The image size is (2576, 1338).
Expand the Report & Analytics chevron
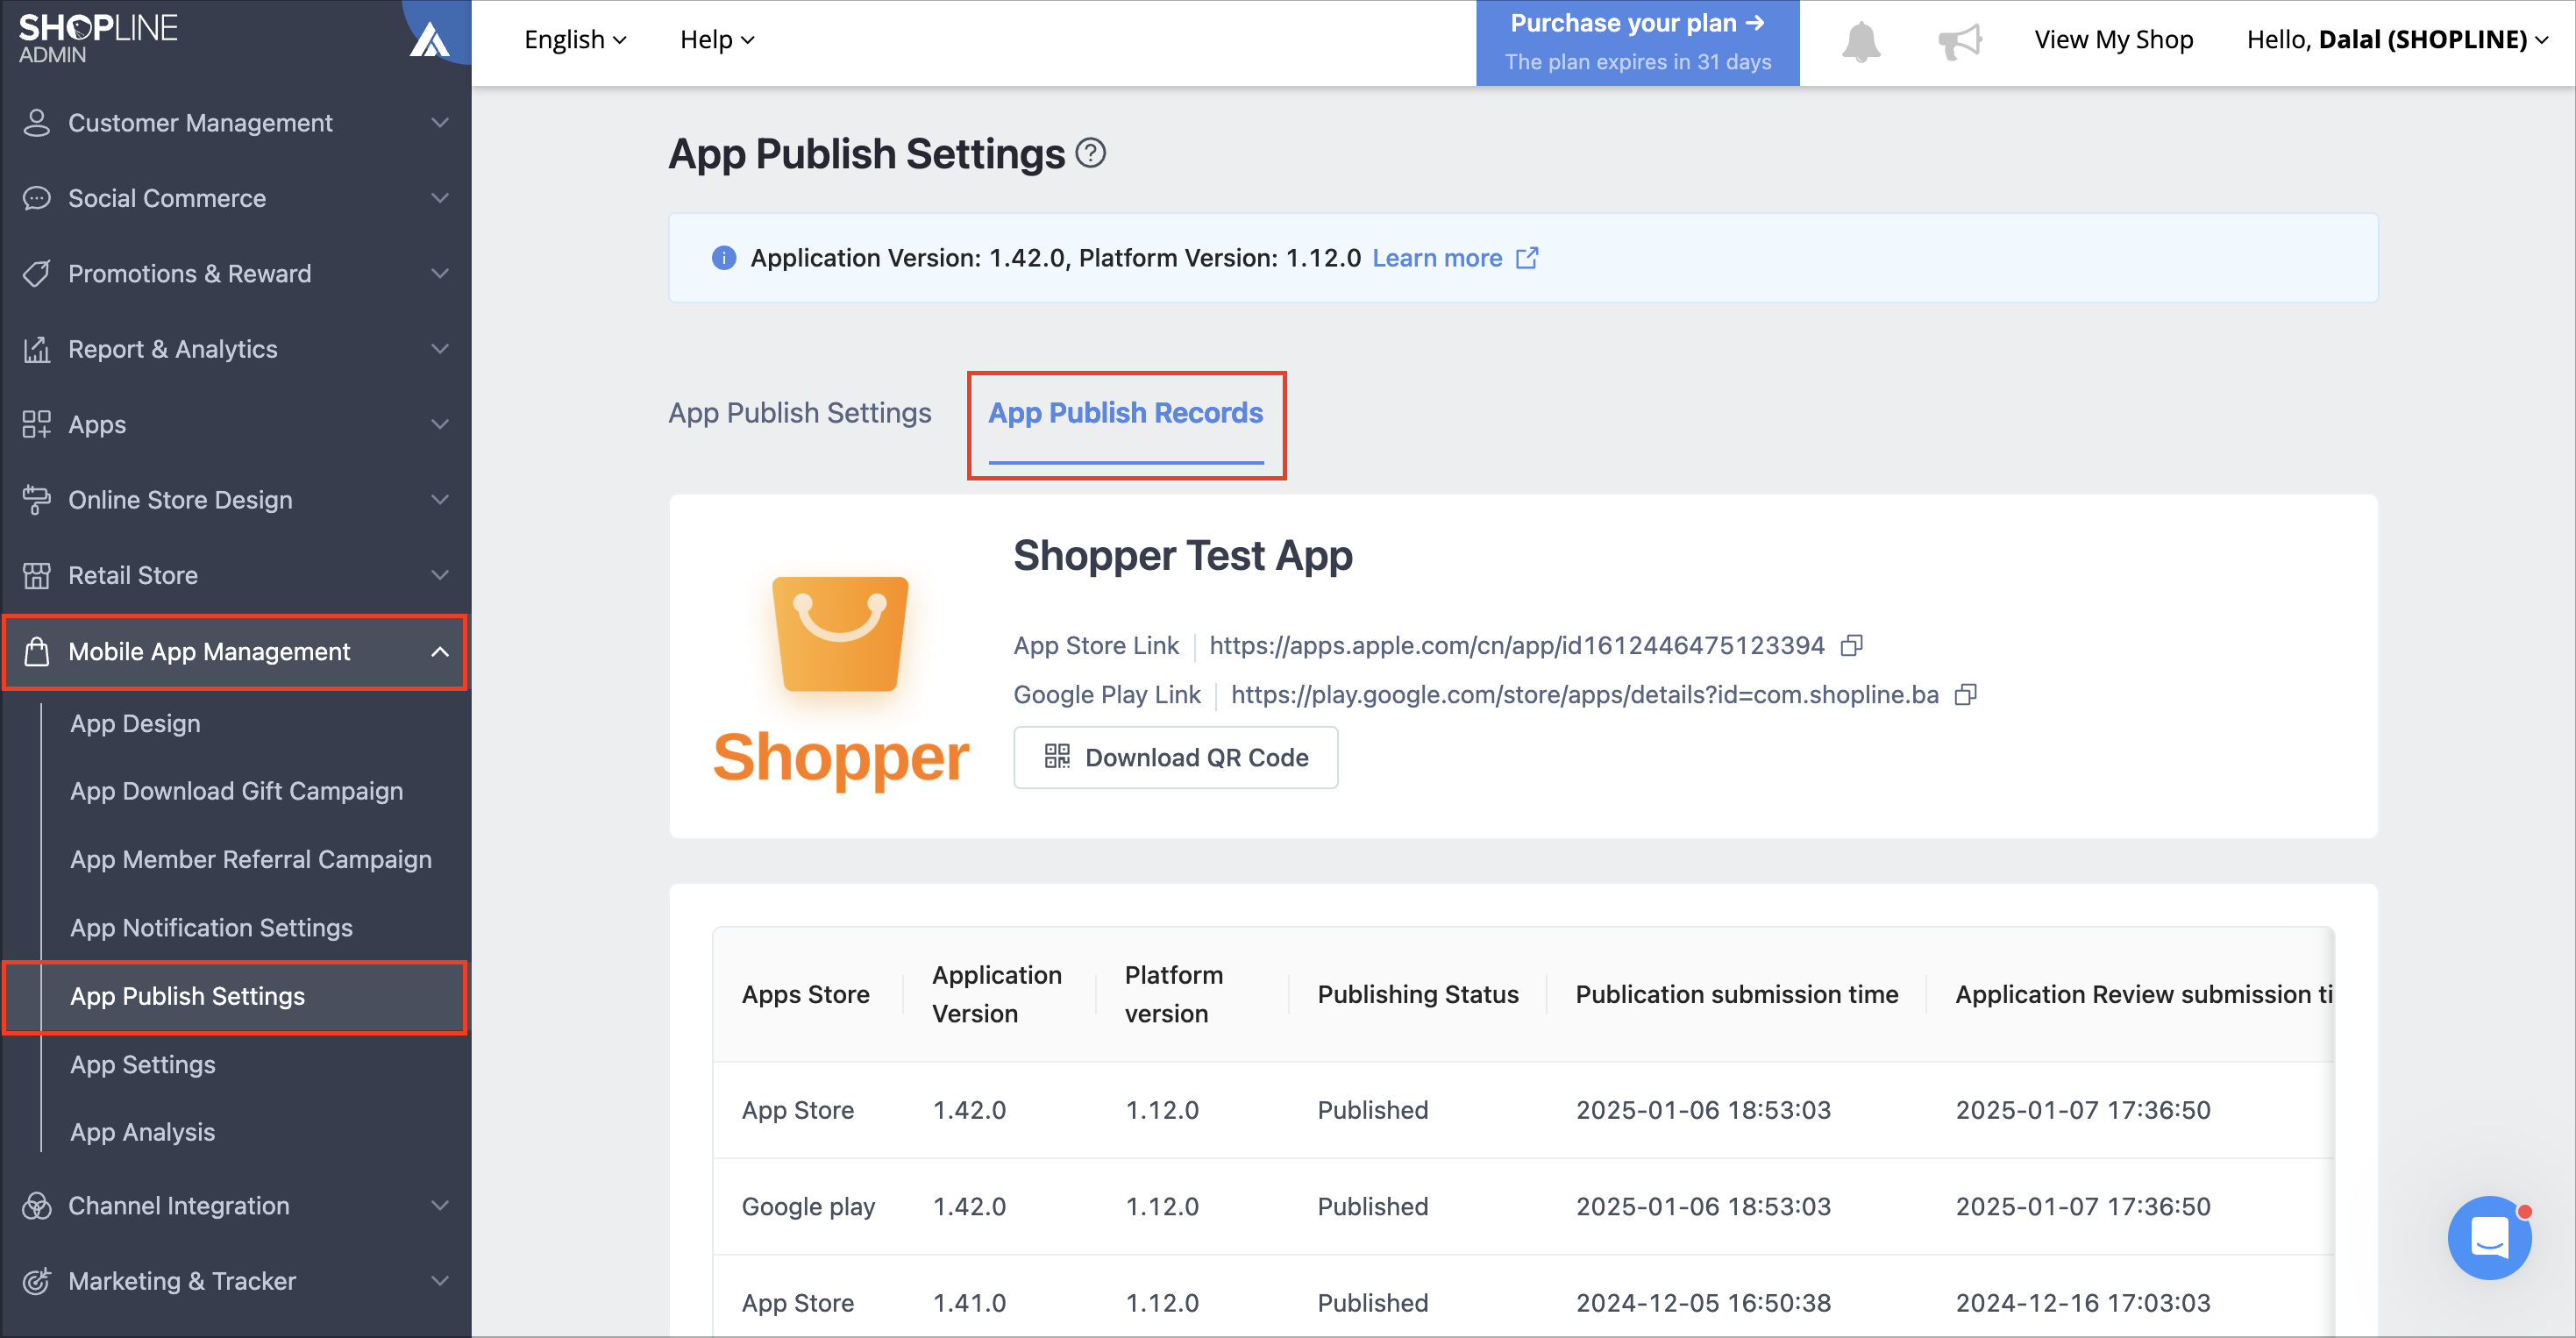point(439,349)
